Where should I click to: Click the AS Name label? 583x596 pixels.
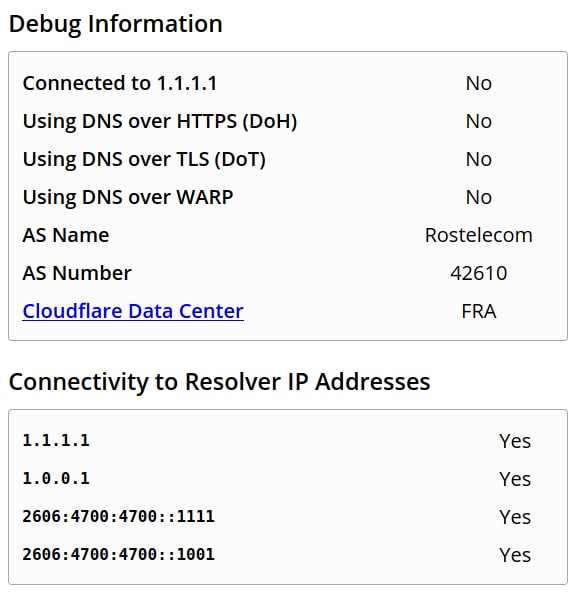[66, 235]
